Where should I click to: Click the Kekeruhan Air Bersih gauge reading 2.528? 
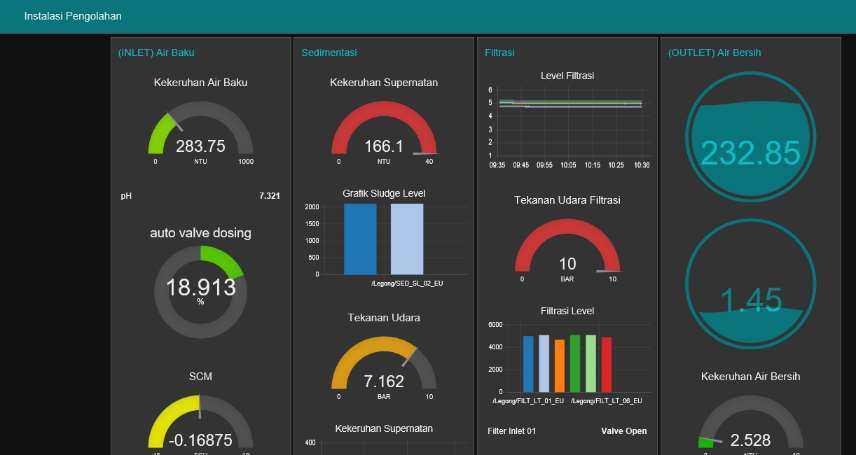tap(751, 425)
